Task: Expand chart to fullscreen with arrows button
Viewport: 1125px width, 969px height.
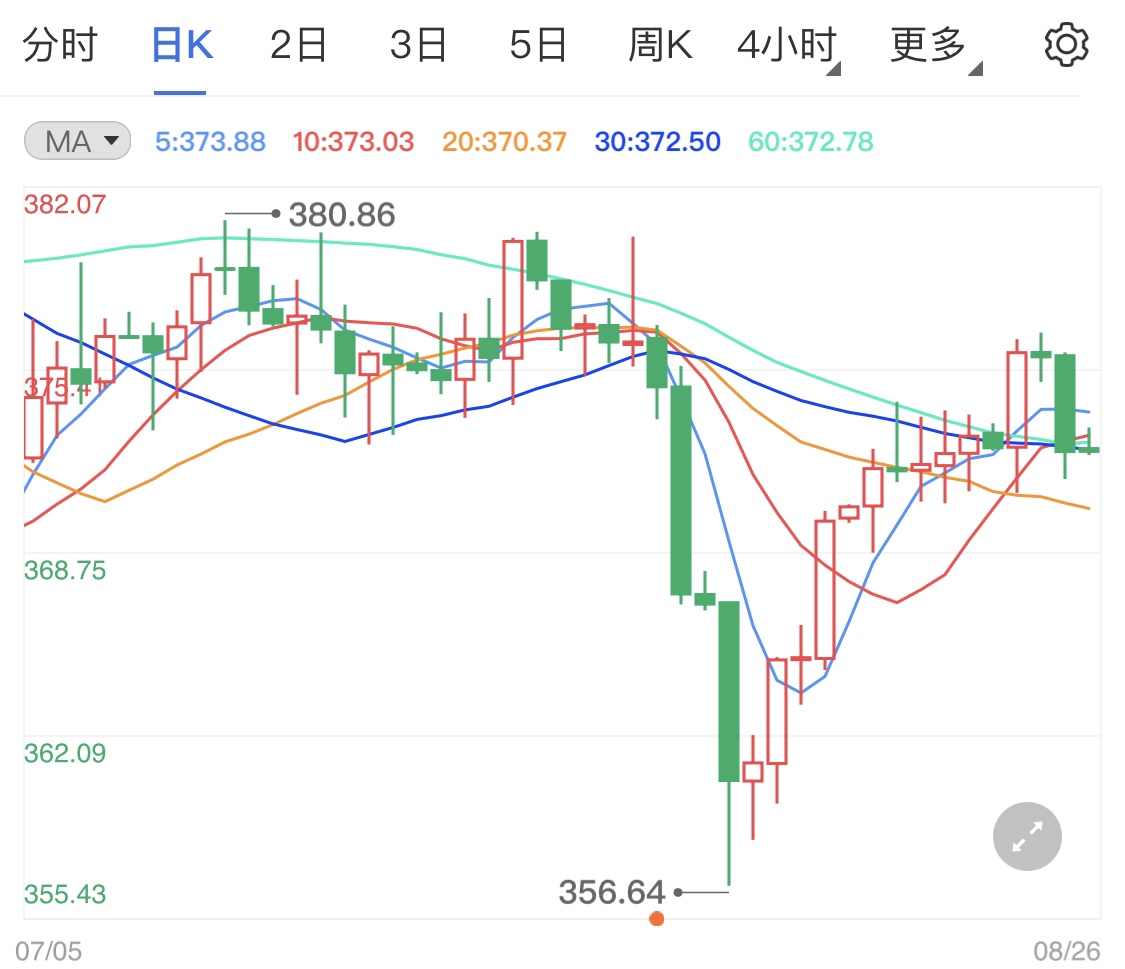Action: (1027, 836)
